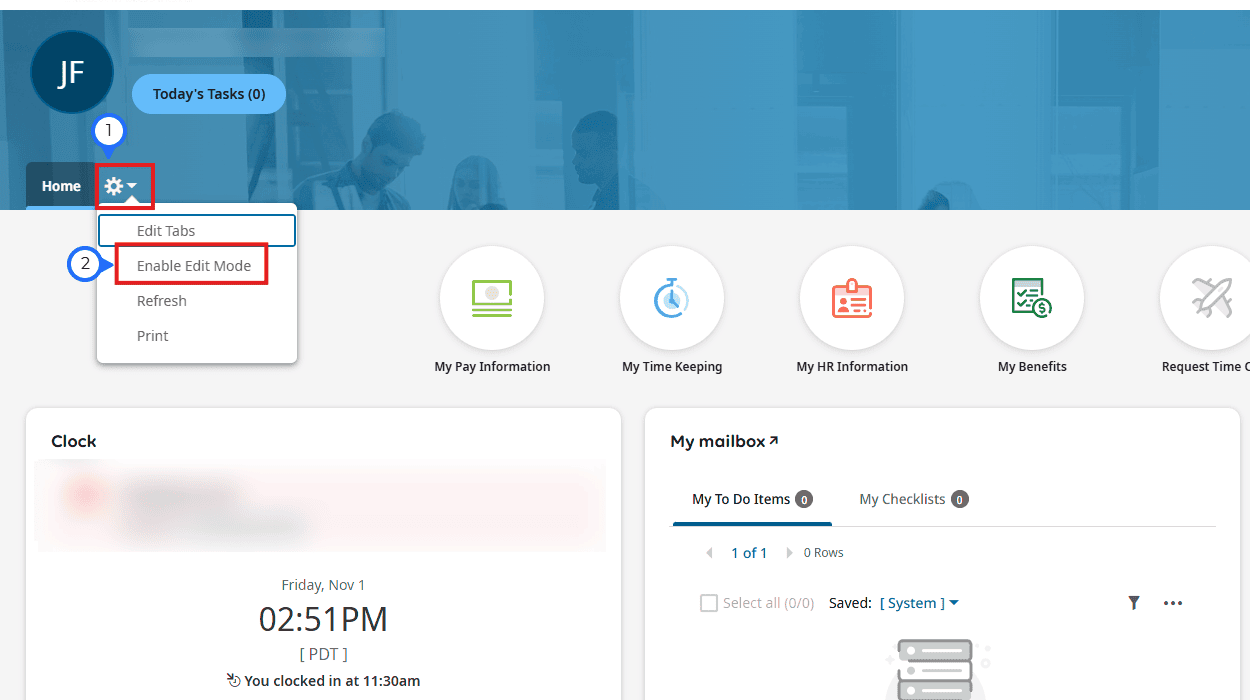Open My mailbox in new view arrow
The height and width of the screenshot is (700, 1250).
coord(774,441)
